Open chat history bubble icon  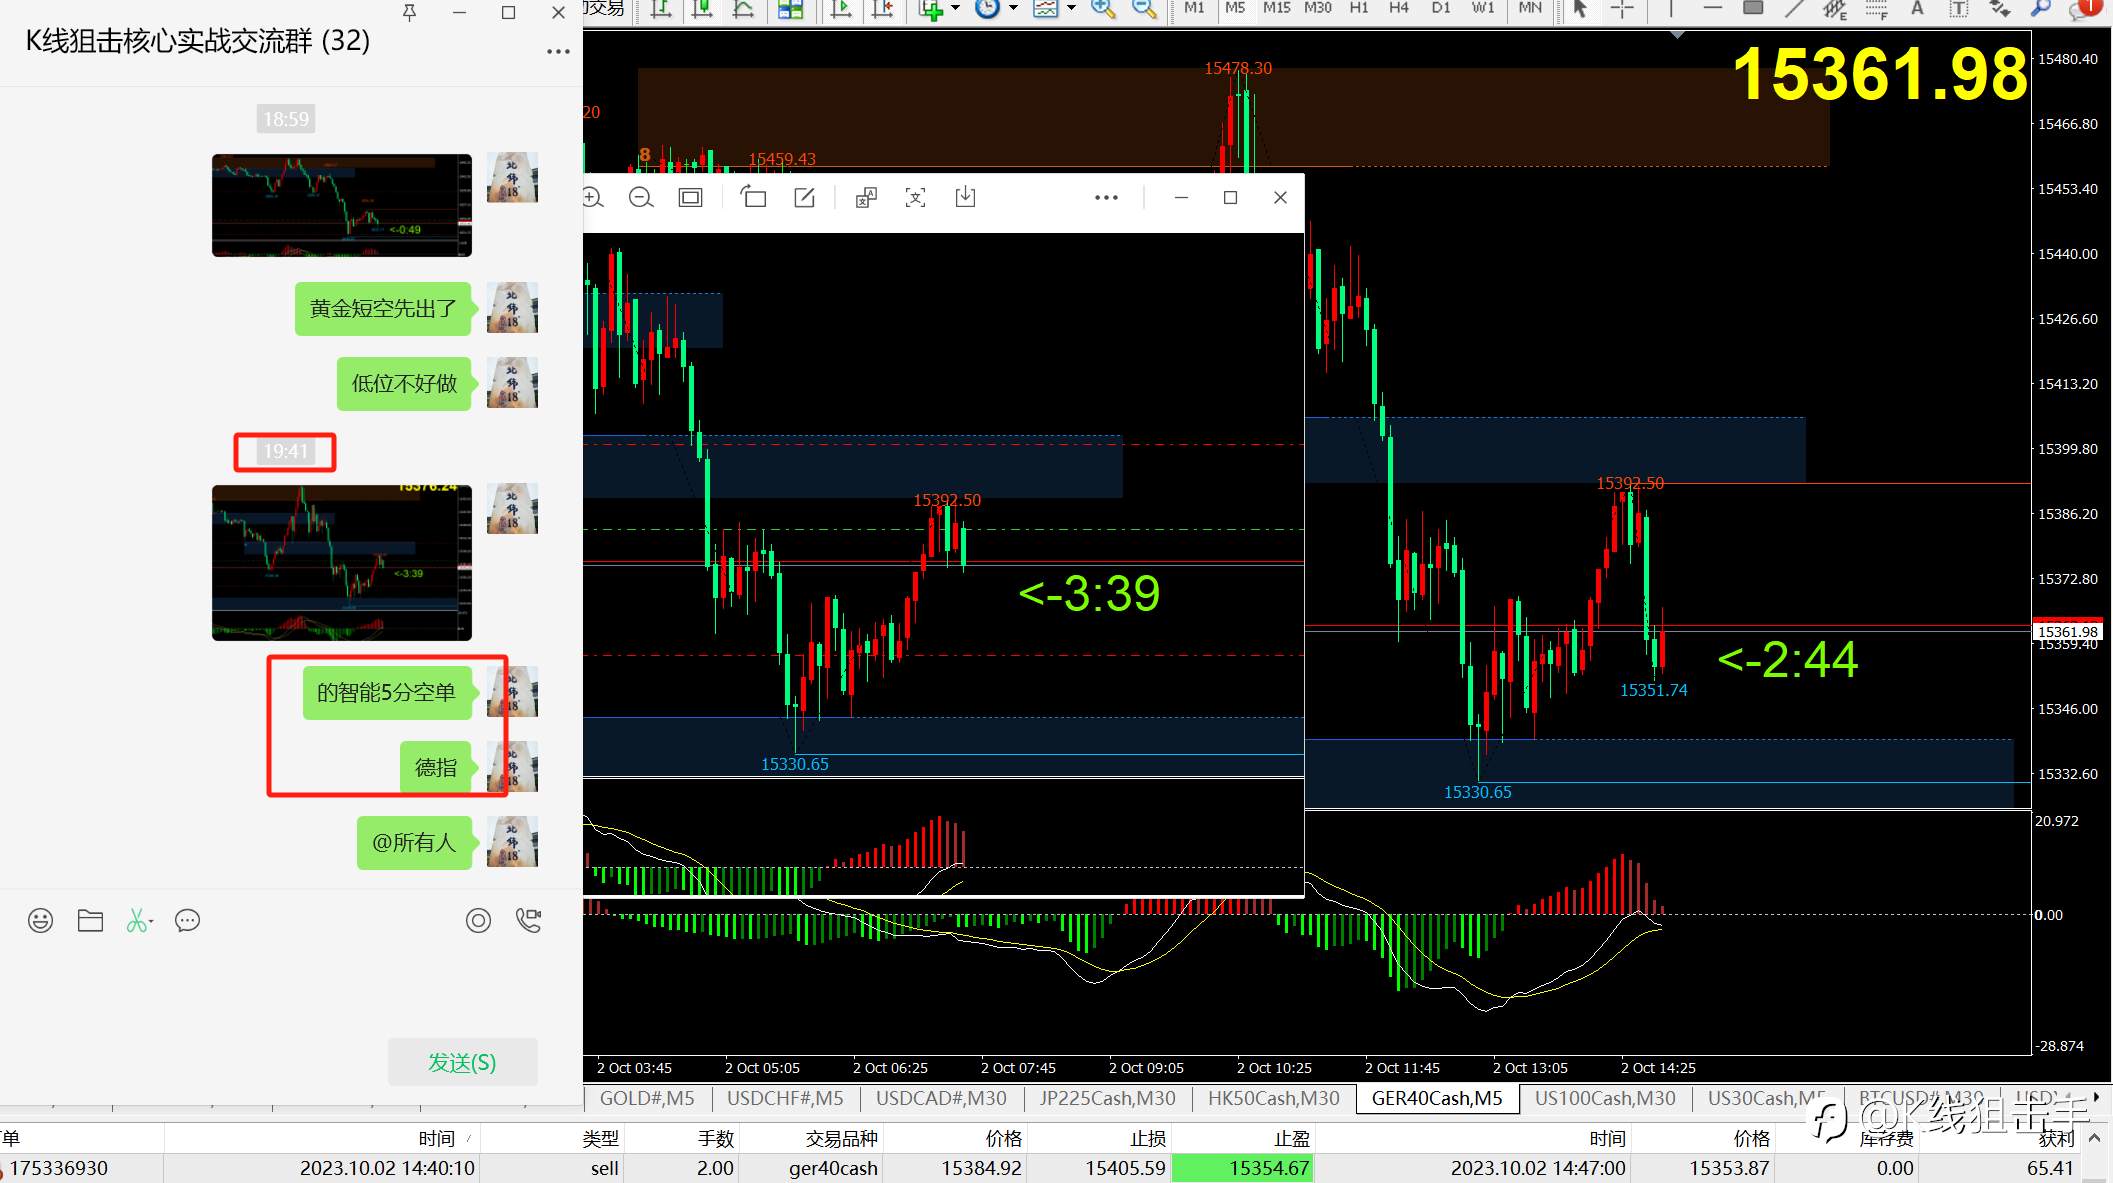187,920
